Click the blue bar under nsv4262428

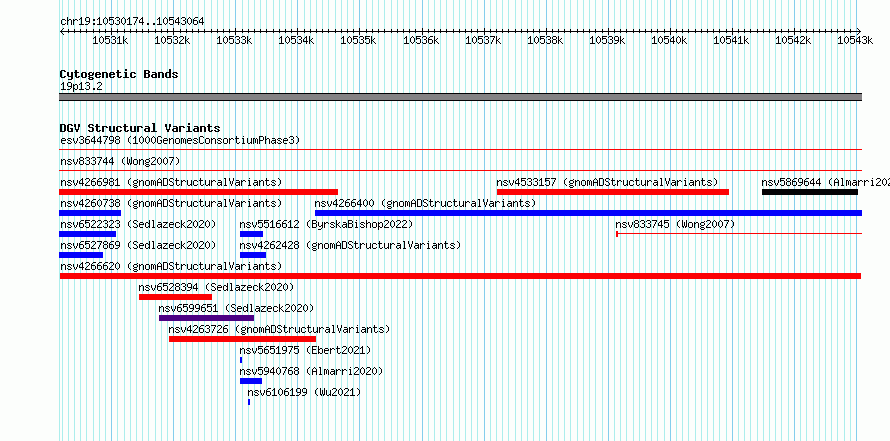point(253,255)
